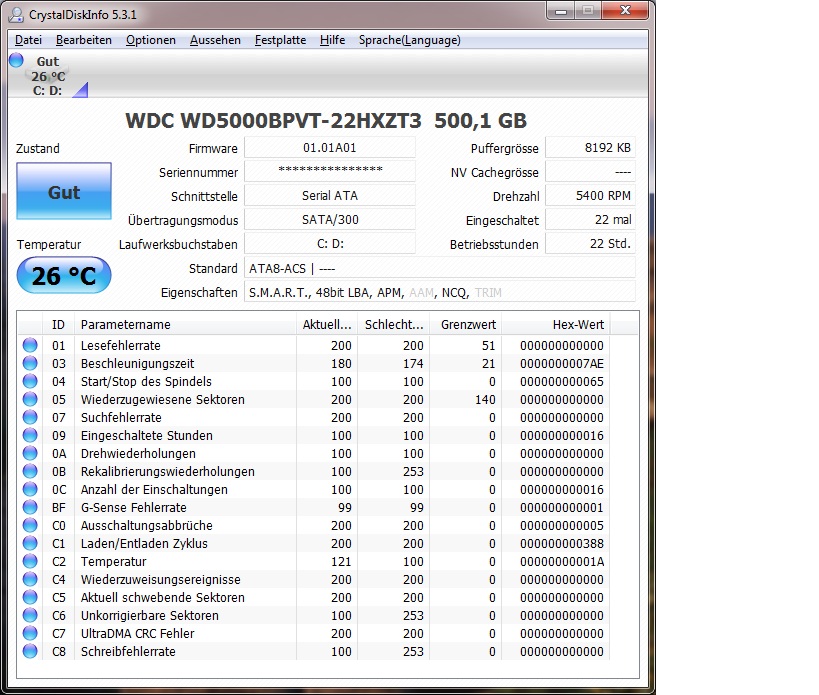Click status orb for G-Sense Fehlerrate
This screenshot has width=819, height=695.
click(30, 507)
